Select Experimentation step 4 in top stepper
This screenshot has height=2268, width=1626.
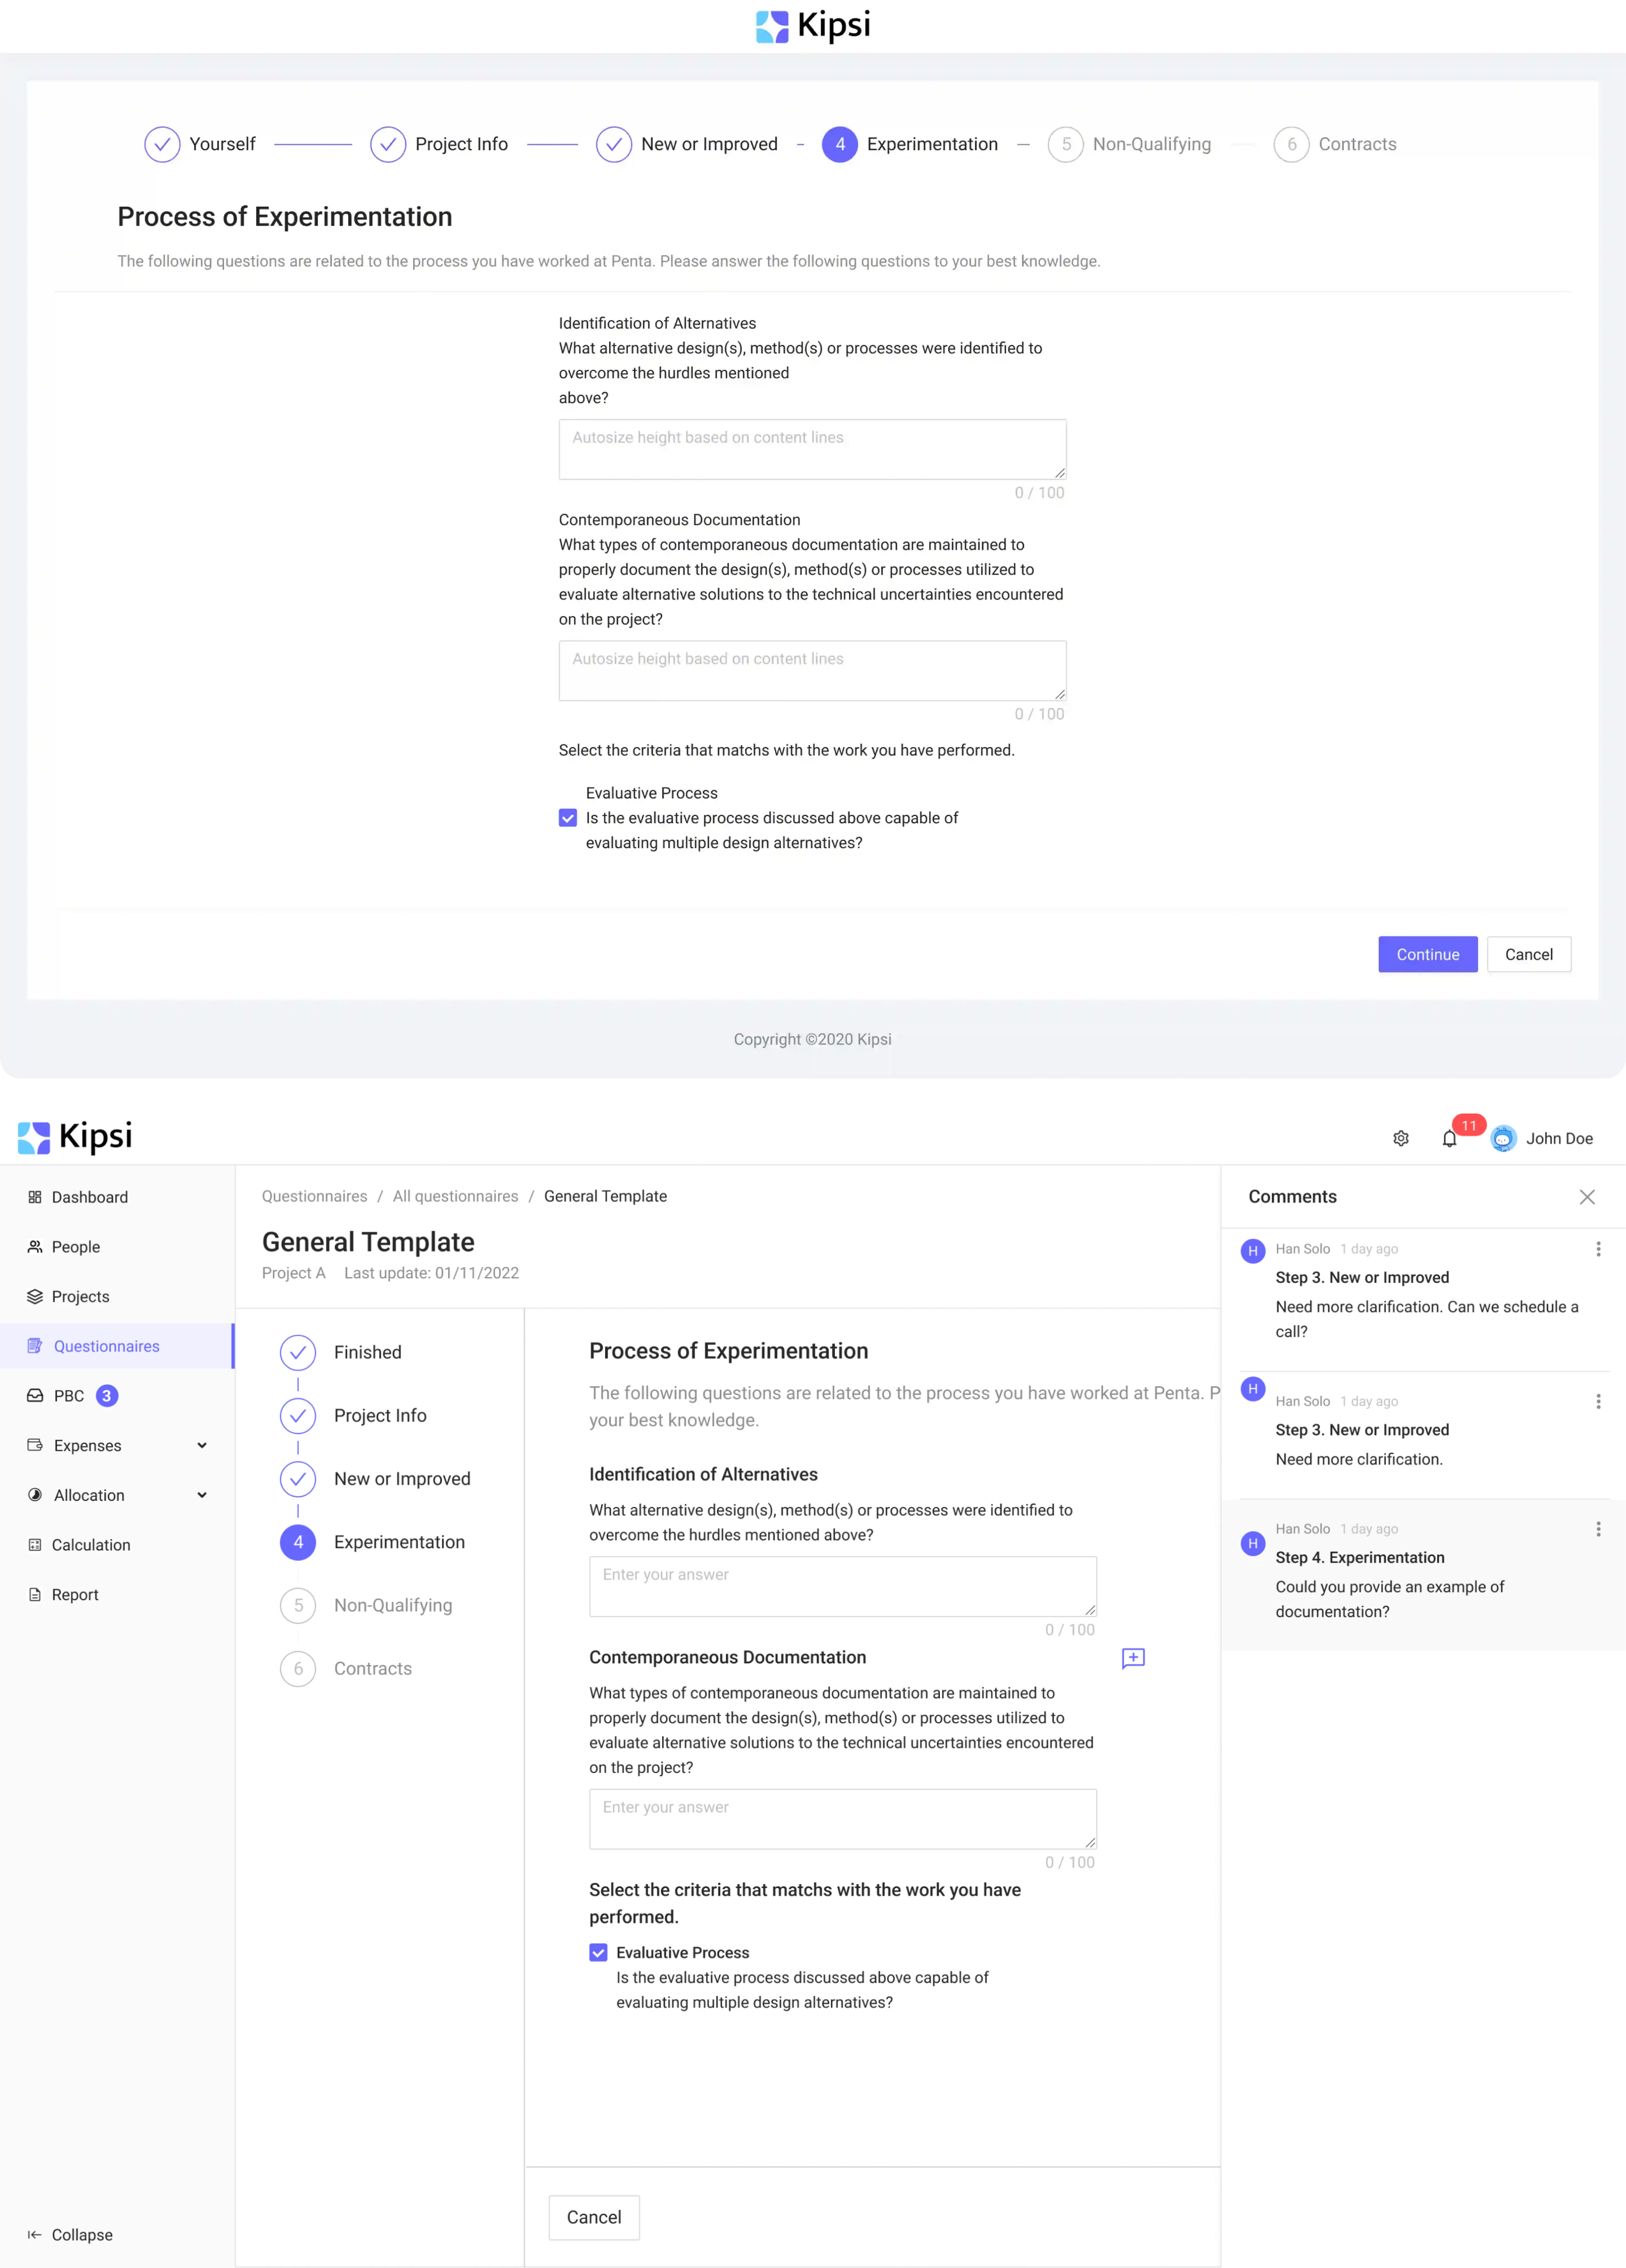(x=910, y=144)
